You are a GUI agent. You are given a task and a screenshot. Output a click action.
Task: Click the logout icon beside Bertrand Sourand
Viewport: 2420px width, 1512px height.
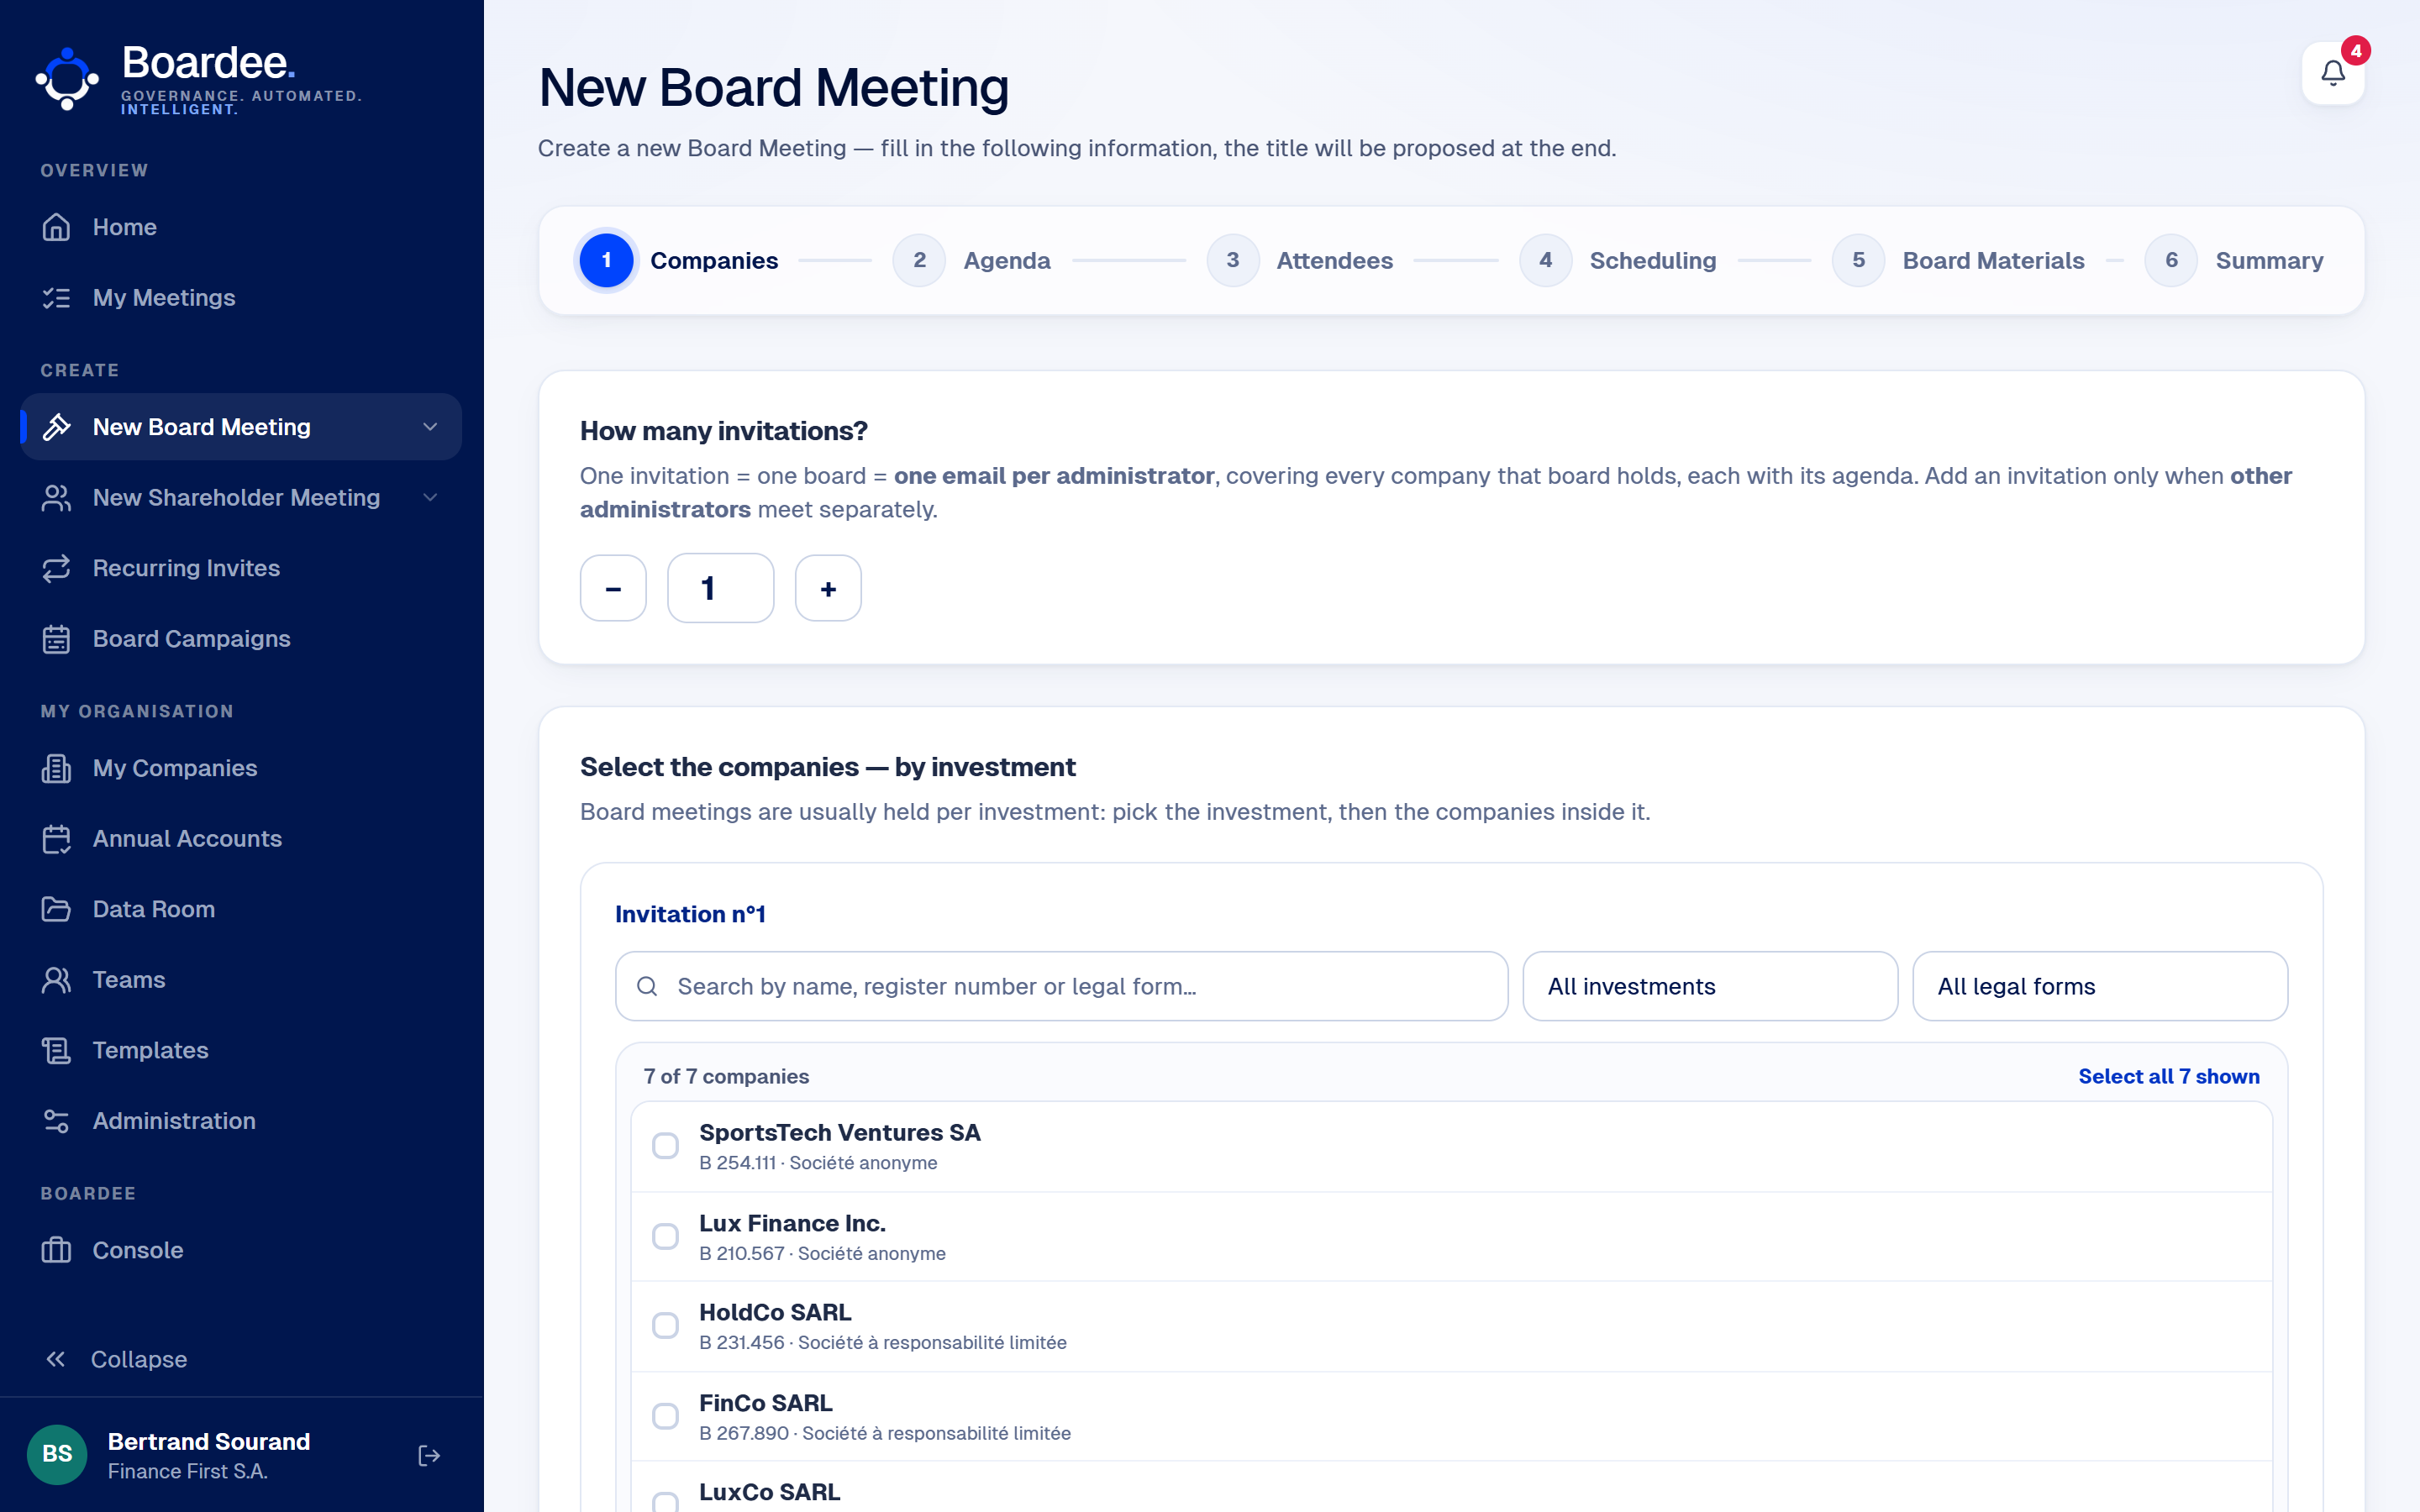pyautogui.click(x=429, y=1455)
